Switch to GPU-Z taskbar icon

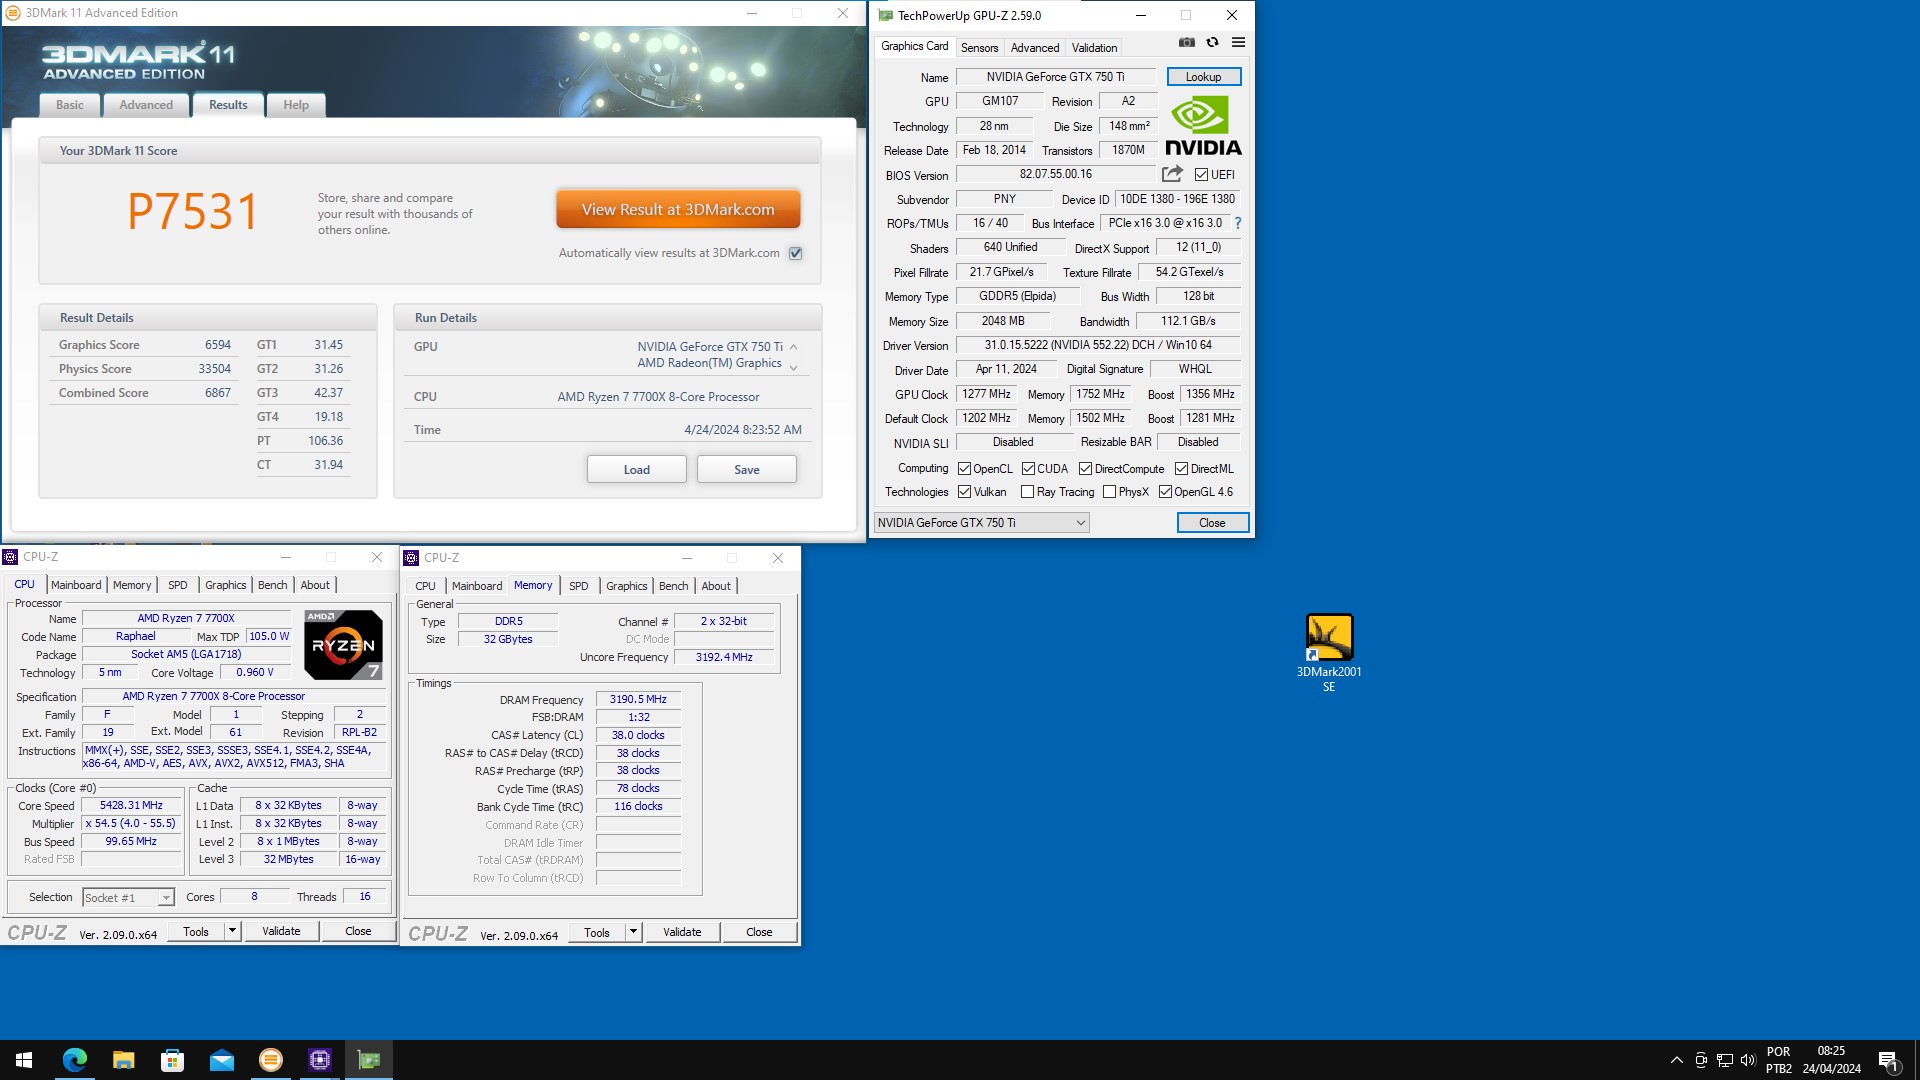(368, 1060)
